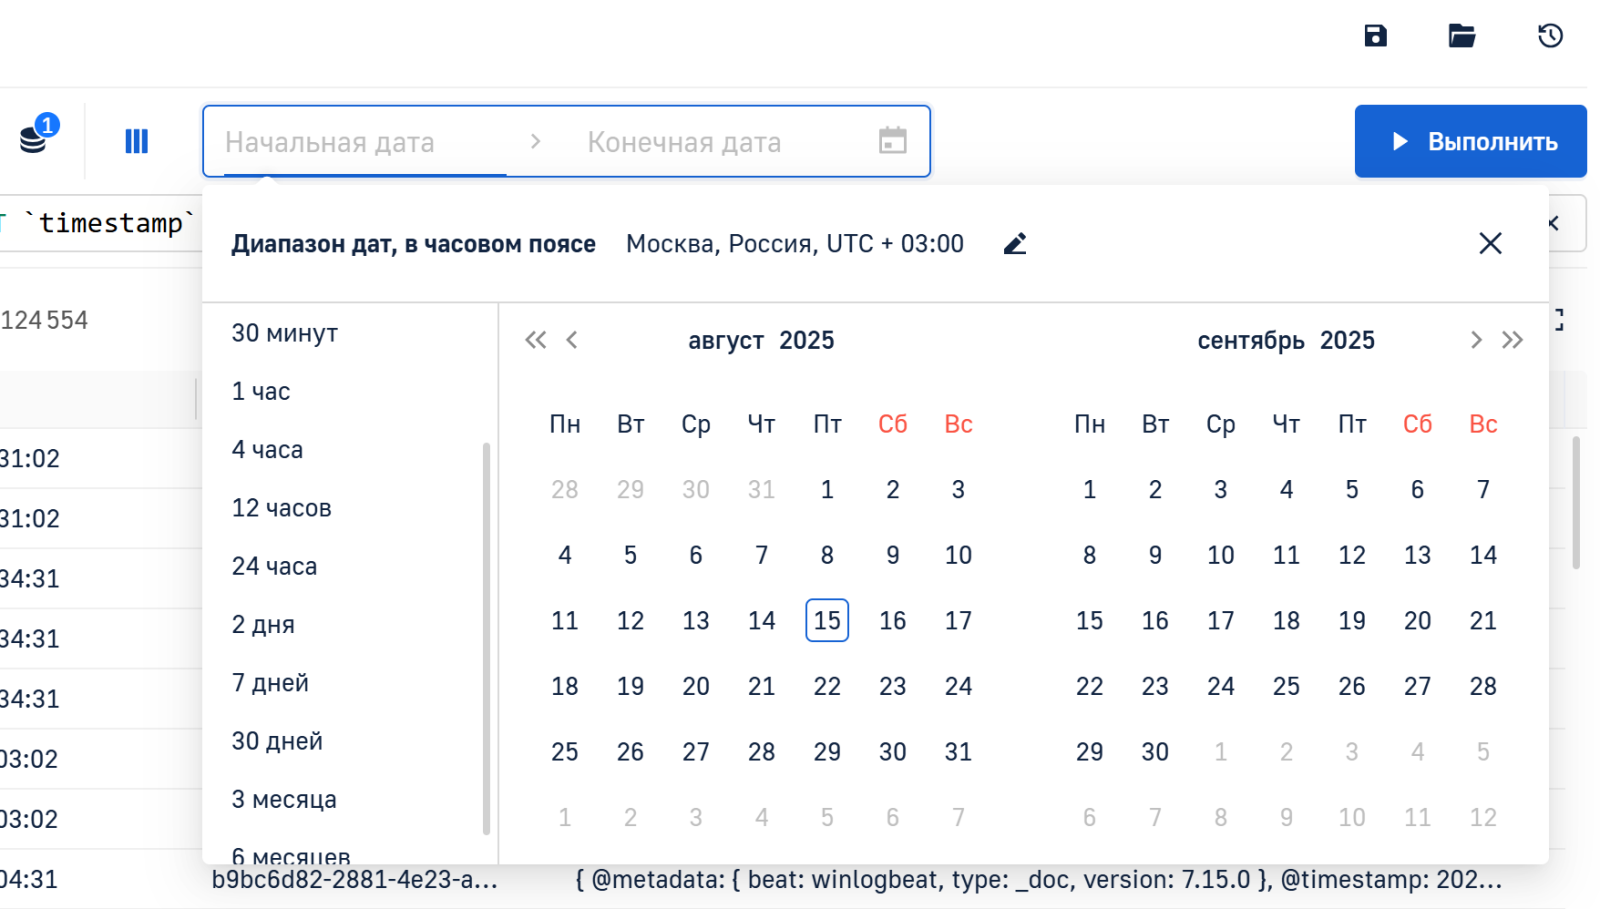Screen dimensions: 1600x909
Task: Advance to next month arrow
Action: [x=1475, y=340]
